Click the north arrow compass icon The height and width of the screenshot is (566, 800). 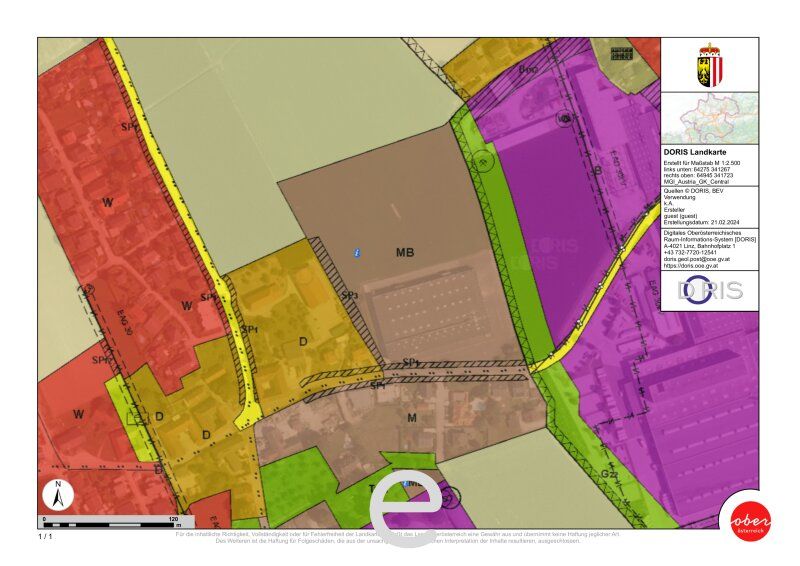pos(58,495)
